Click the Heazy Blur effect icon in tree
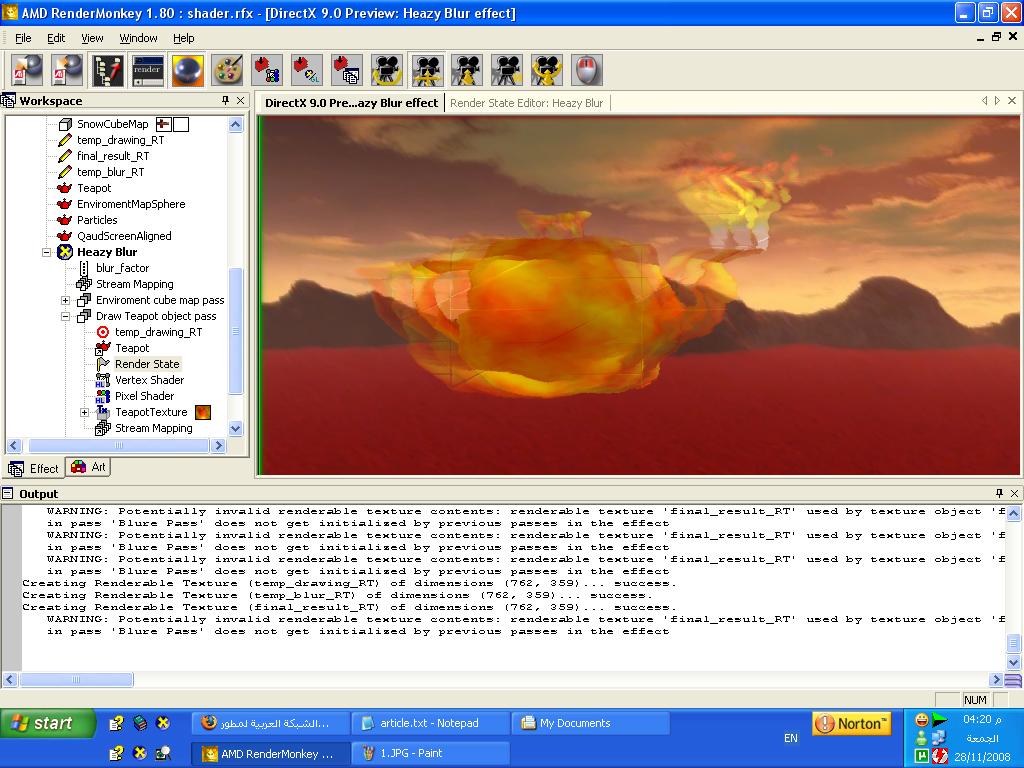Screen dimensions: 1024x768 [65, 252]
